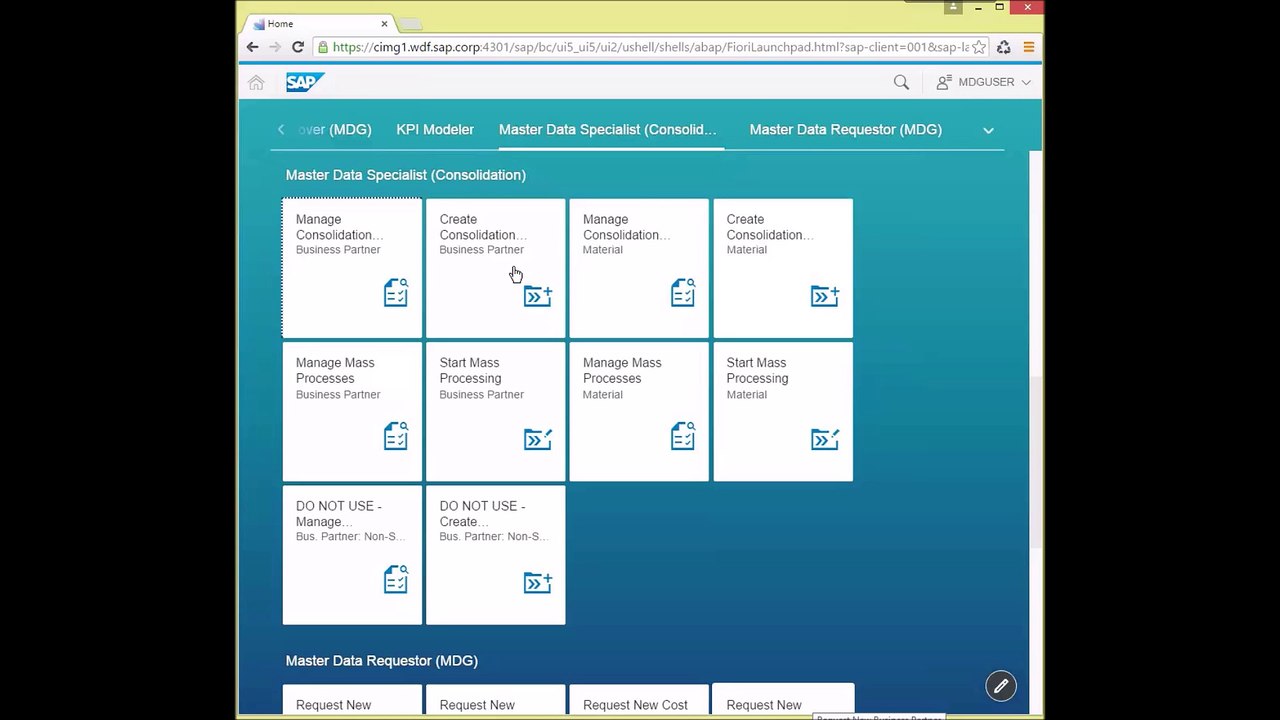
Task: Go to launchpad Home icon
Action: pyautogui.click(x=256, y=83)
